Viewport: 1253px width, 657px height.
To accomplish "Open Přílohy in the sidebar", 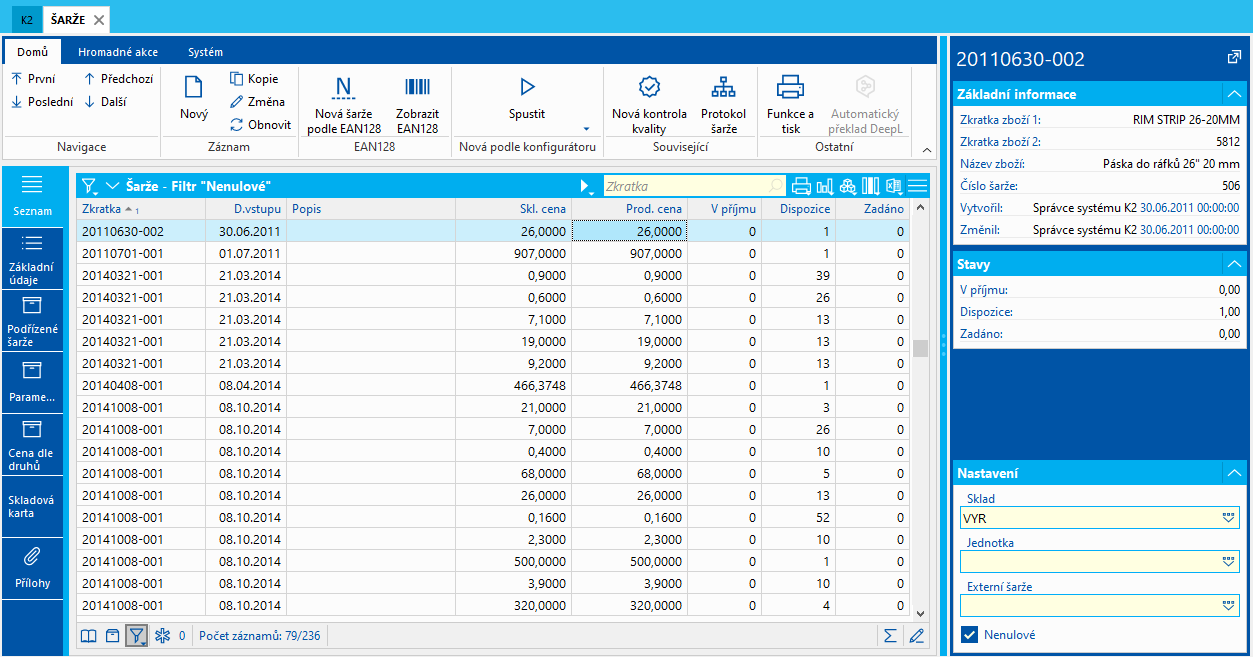I will pos(32,568).
